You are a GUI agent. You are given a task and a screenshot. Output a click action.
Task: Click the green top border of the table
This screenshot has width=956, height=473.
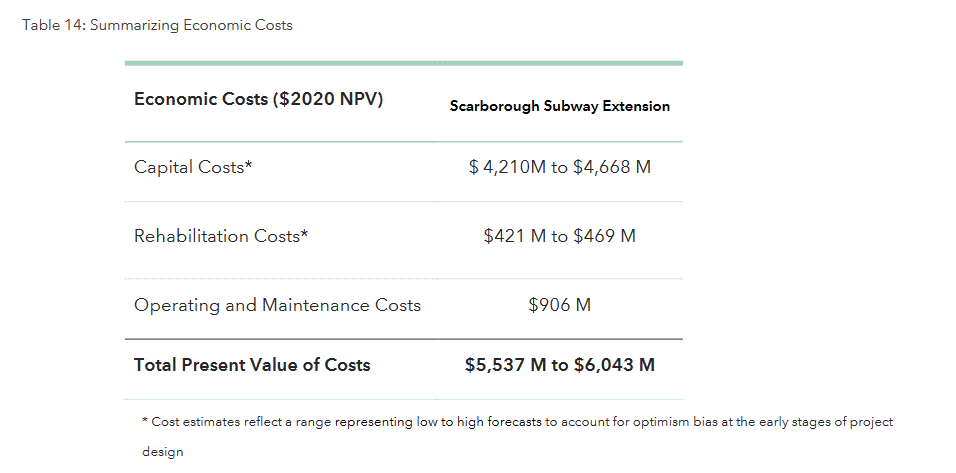(x=403, y=63)
